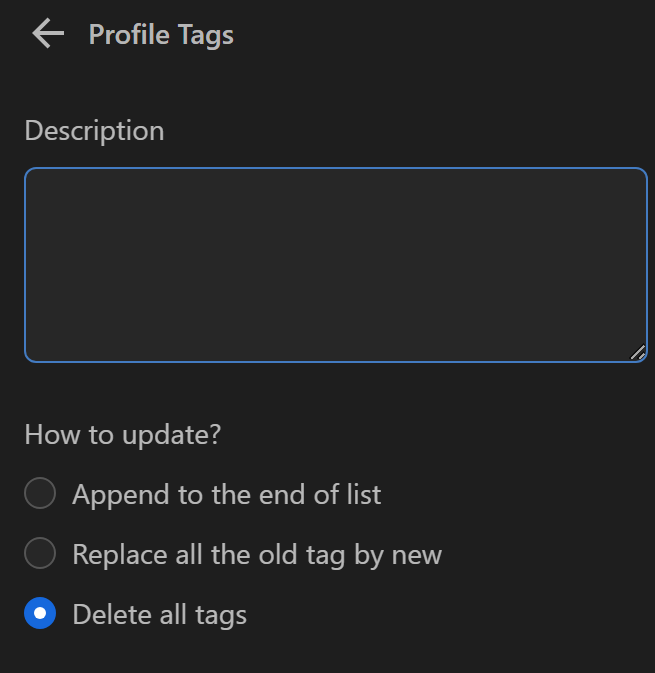
Task: Click the selected Delete all tags radio button
Action: [x=40, y=614]
